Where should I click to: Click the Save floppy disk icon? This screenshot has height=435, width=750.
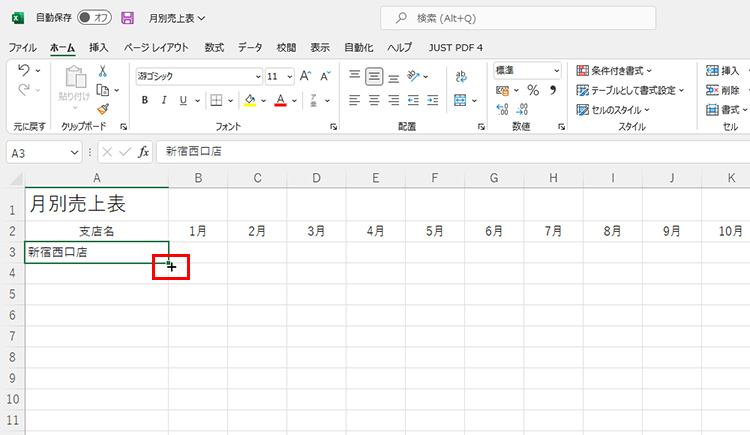point(127,18)
